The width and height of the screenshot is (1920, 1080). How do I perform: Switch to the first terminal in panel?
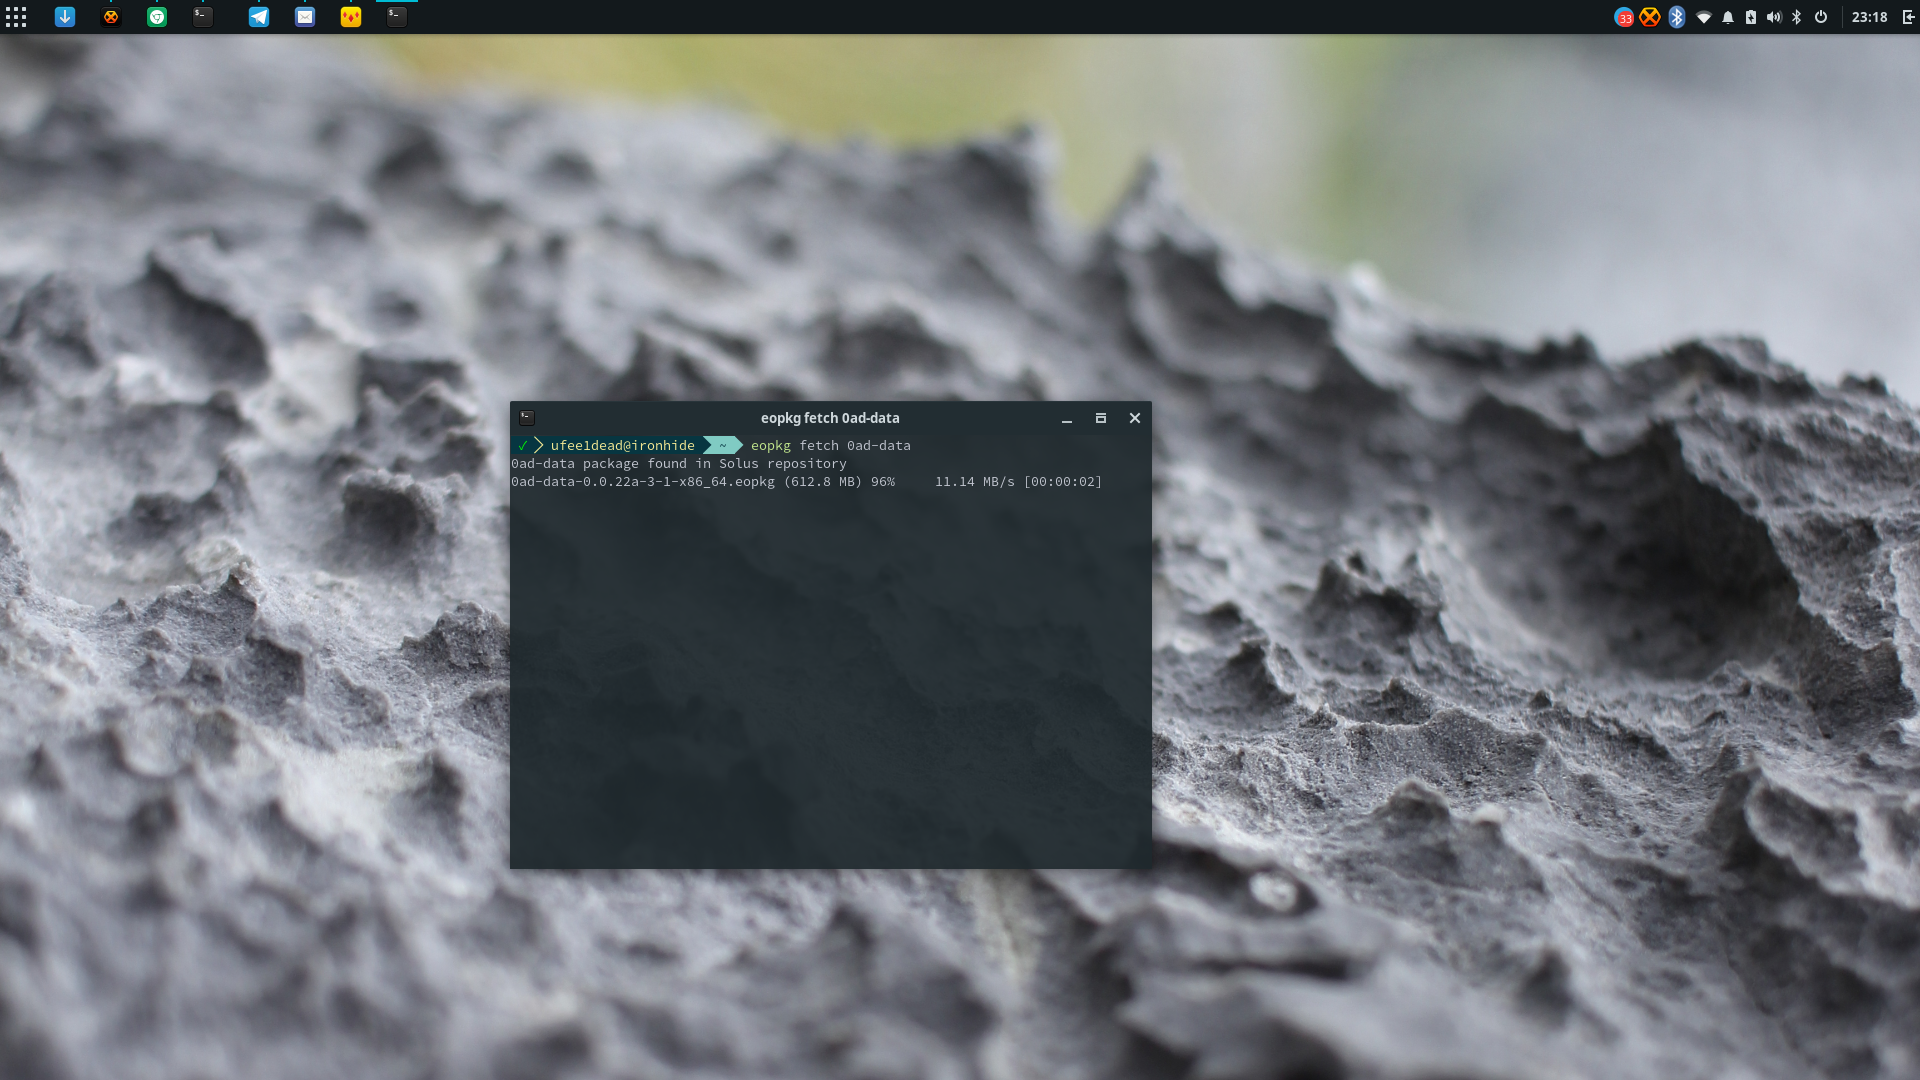(x=203, y=17)
